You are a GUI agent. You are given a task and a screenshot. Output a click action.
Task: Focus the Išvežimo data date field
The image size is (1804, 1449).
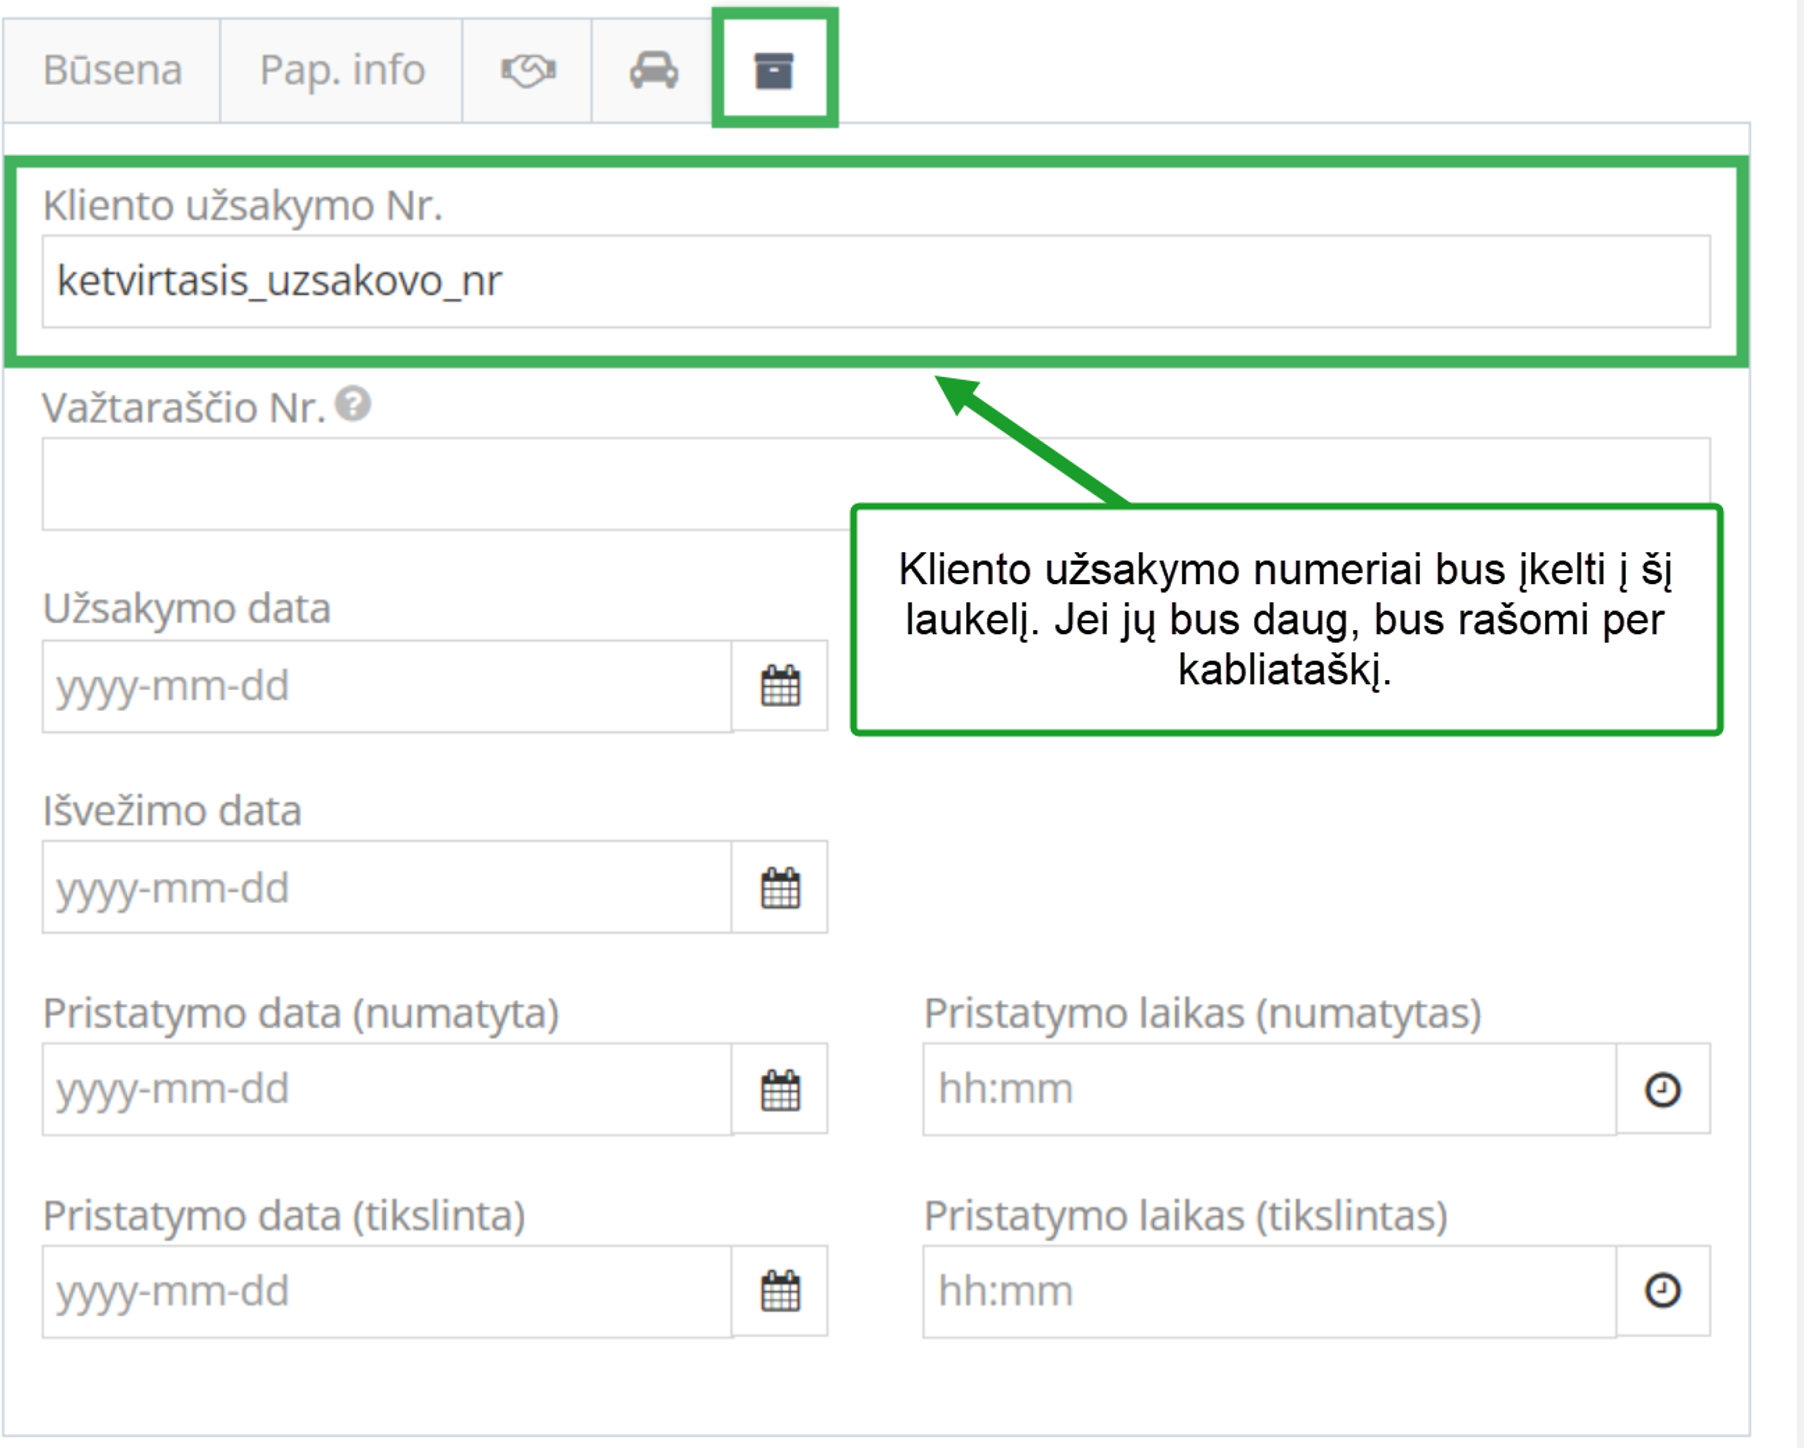[x=387, y=888]
